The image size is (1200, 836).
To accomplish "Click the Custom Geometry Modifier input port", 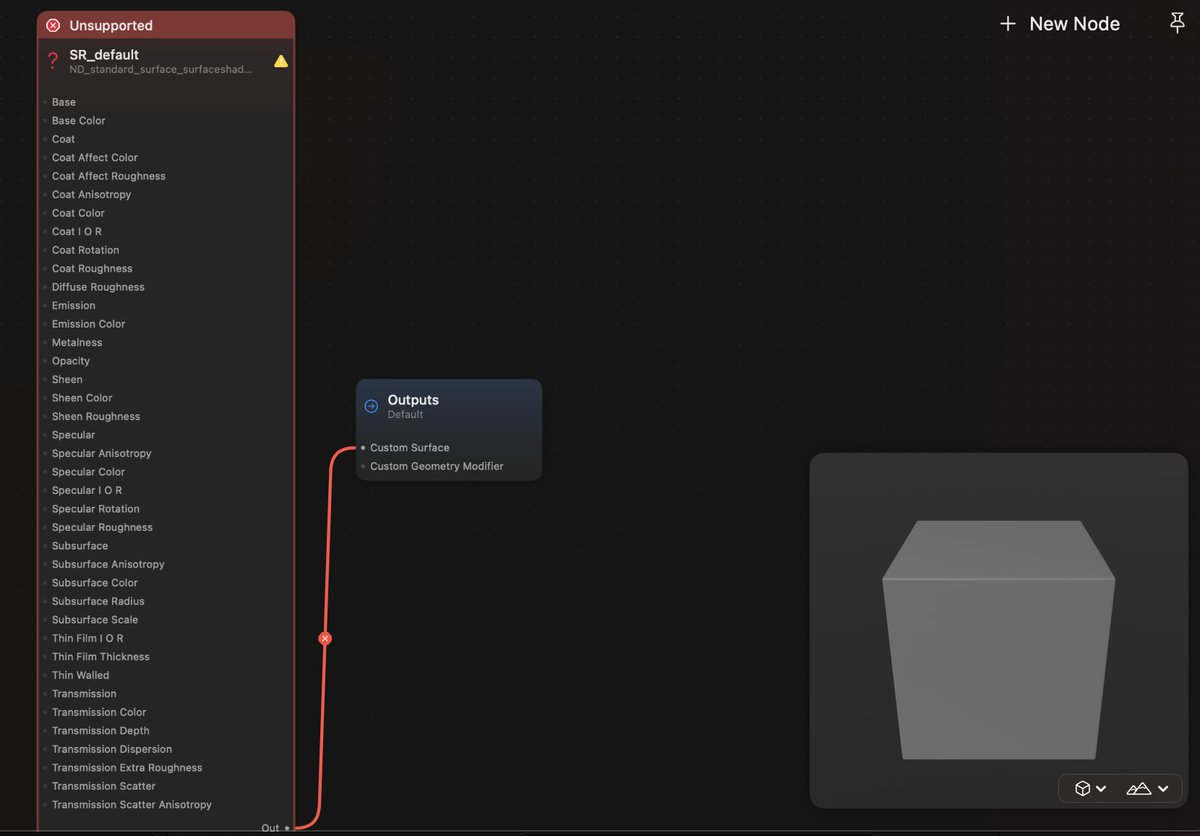I will click(x=363, y=466).
